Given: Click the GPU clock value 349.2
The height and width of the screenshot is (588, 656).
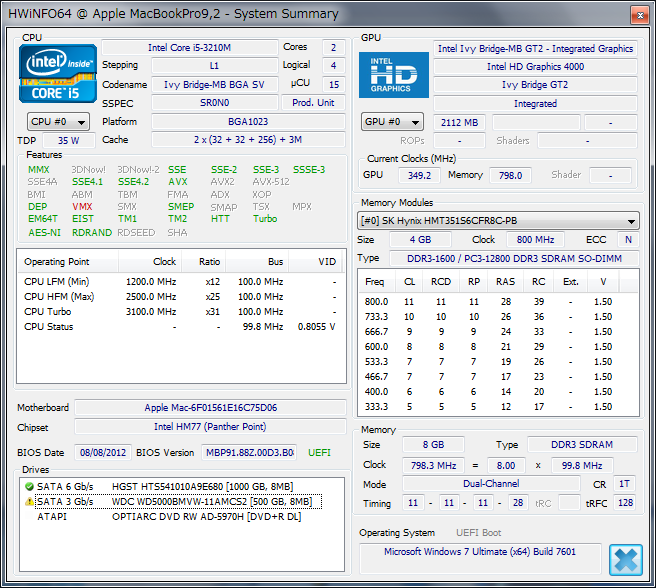Looking at the screenshot, I should click(419, 175).
